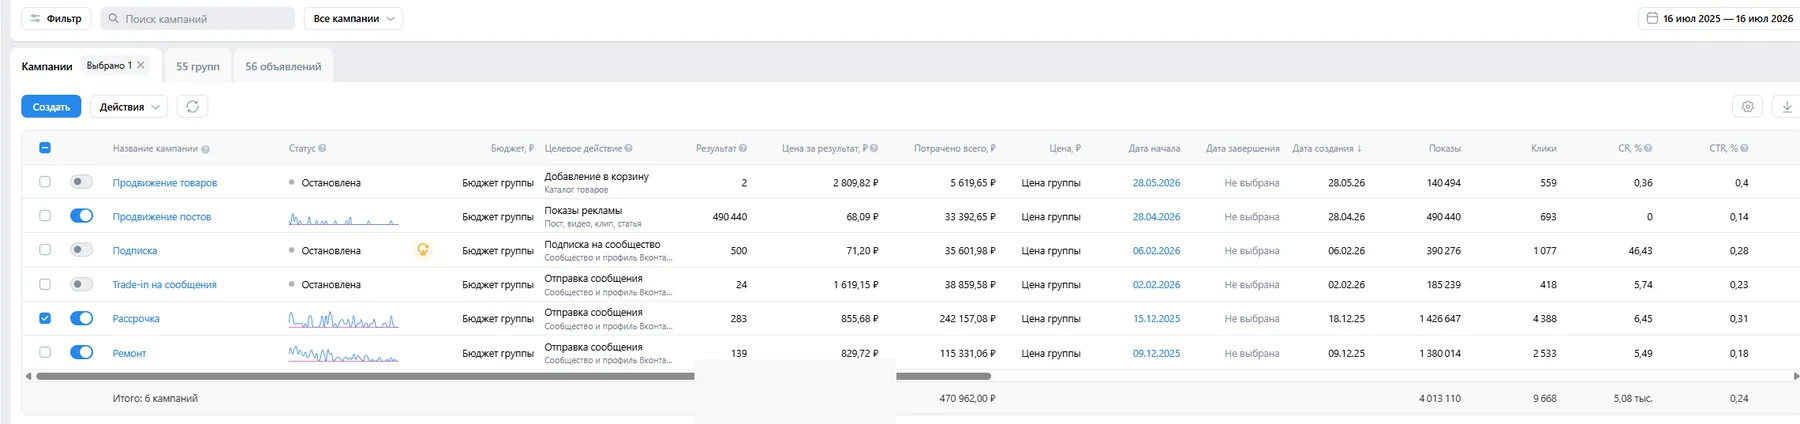Viewport: 1800px width, 424px height.
Task: Switch to the 55 групп tab
Action: click(198, 66)
